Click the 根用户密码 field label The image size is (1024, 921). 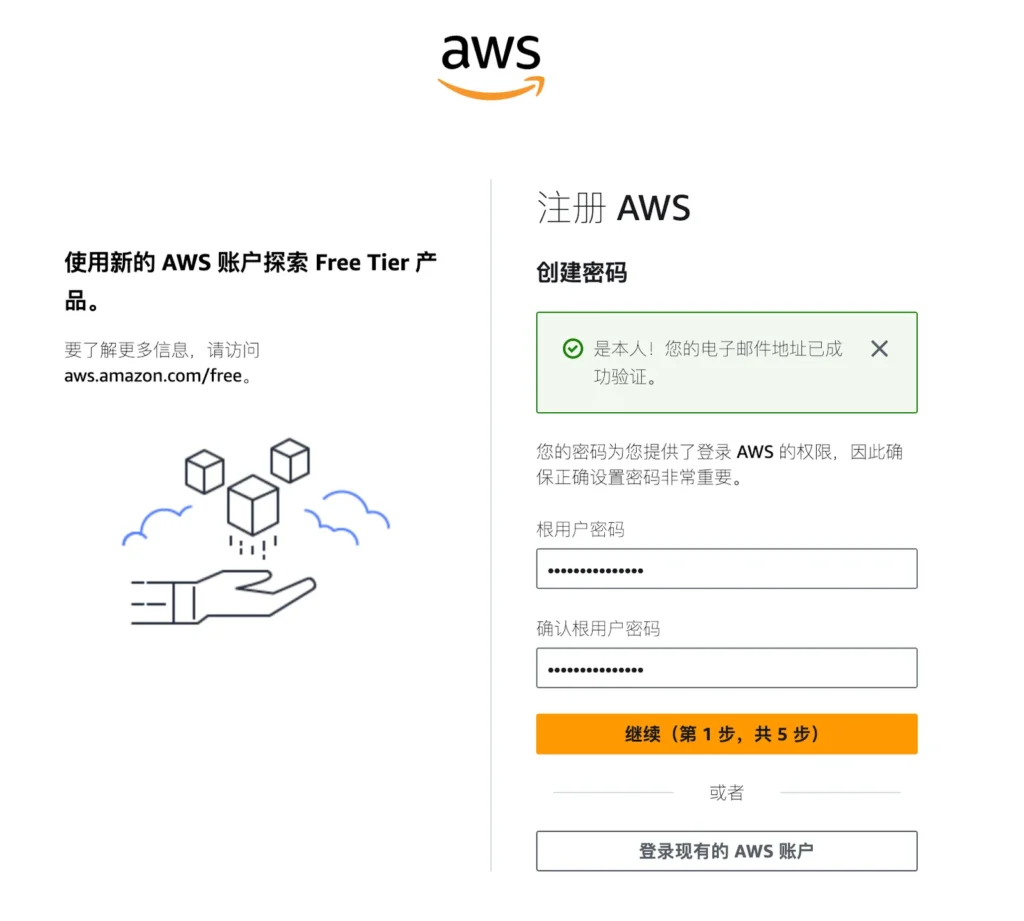580,529
